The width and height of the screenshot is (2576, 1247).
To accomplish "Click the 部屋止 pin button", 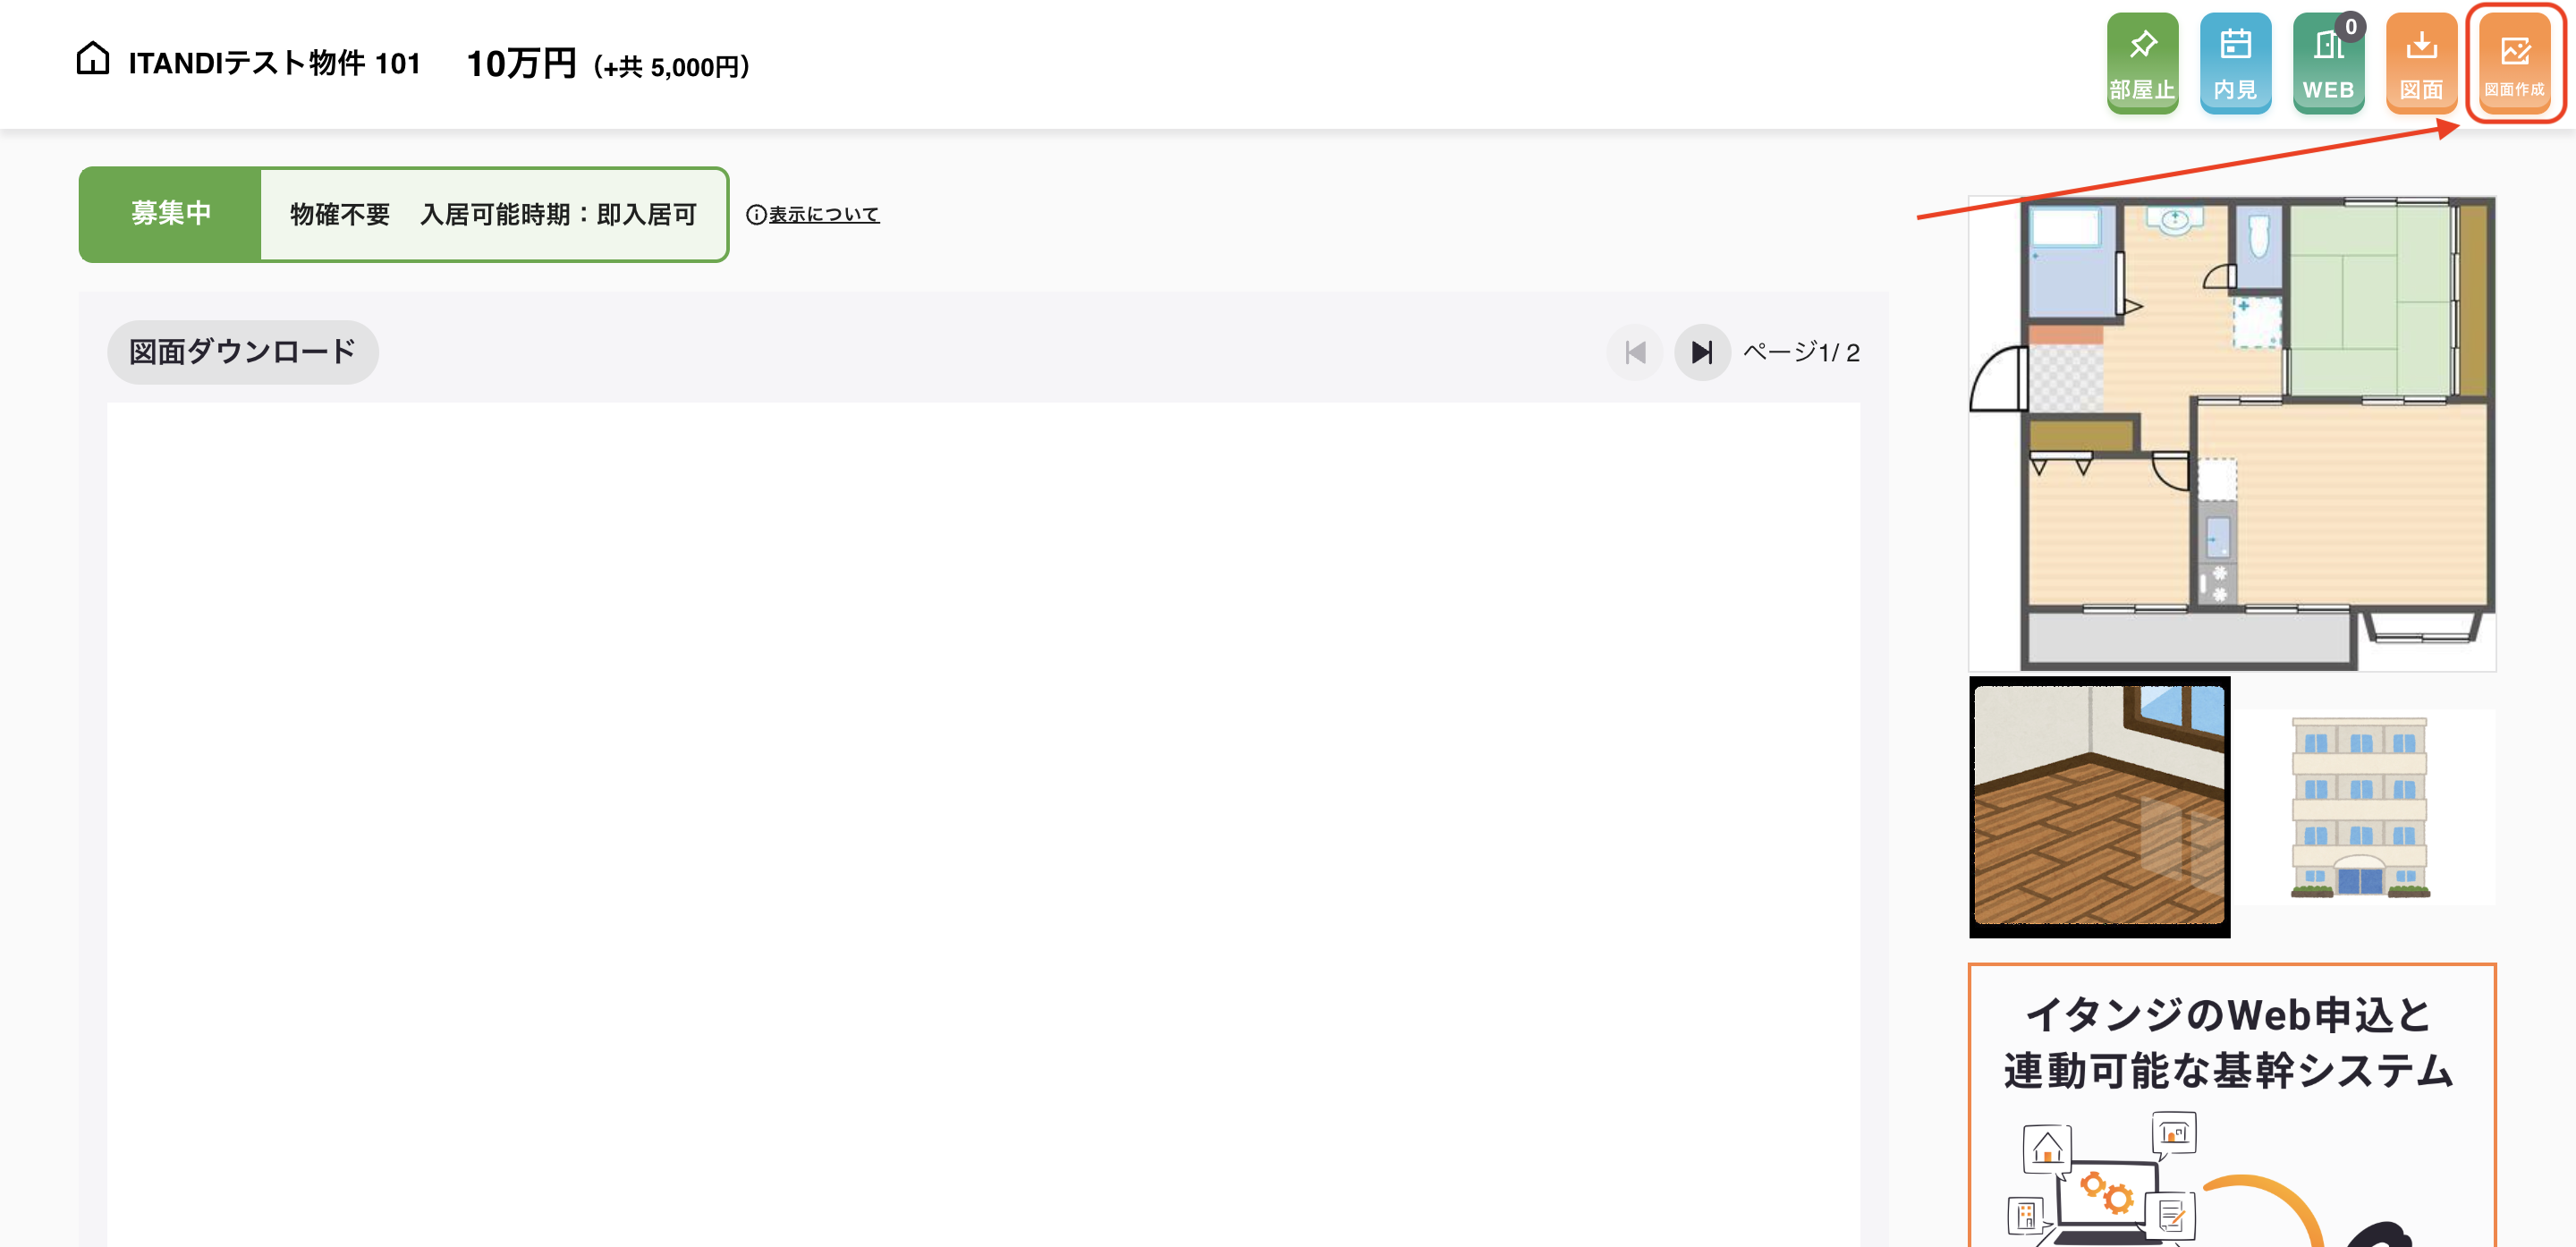I will click(2142, 63).
